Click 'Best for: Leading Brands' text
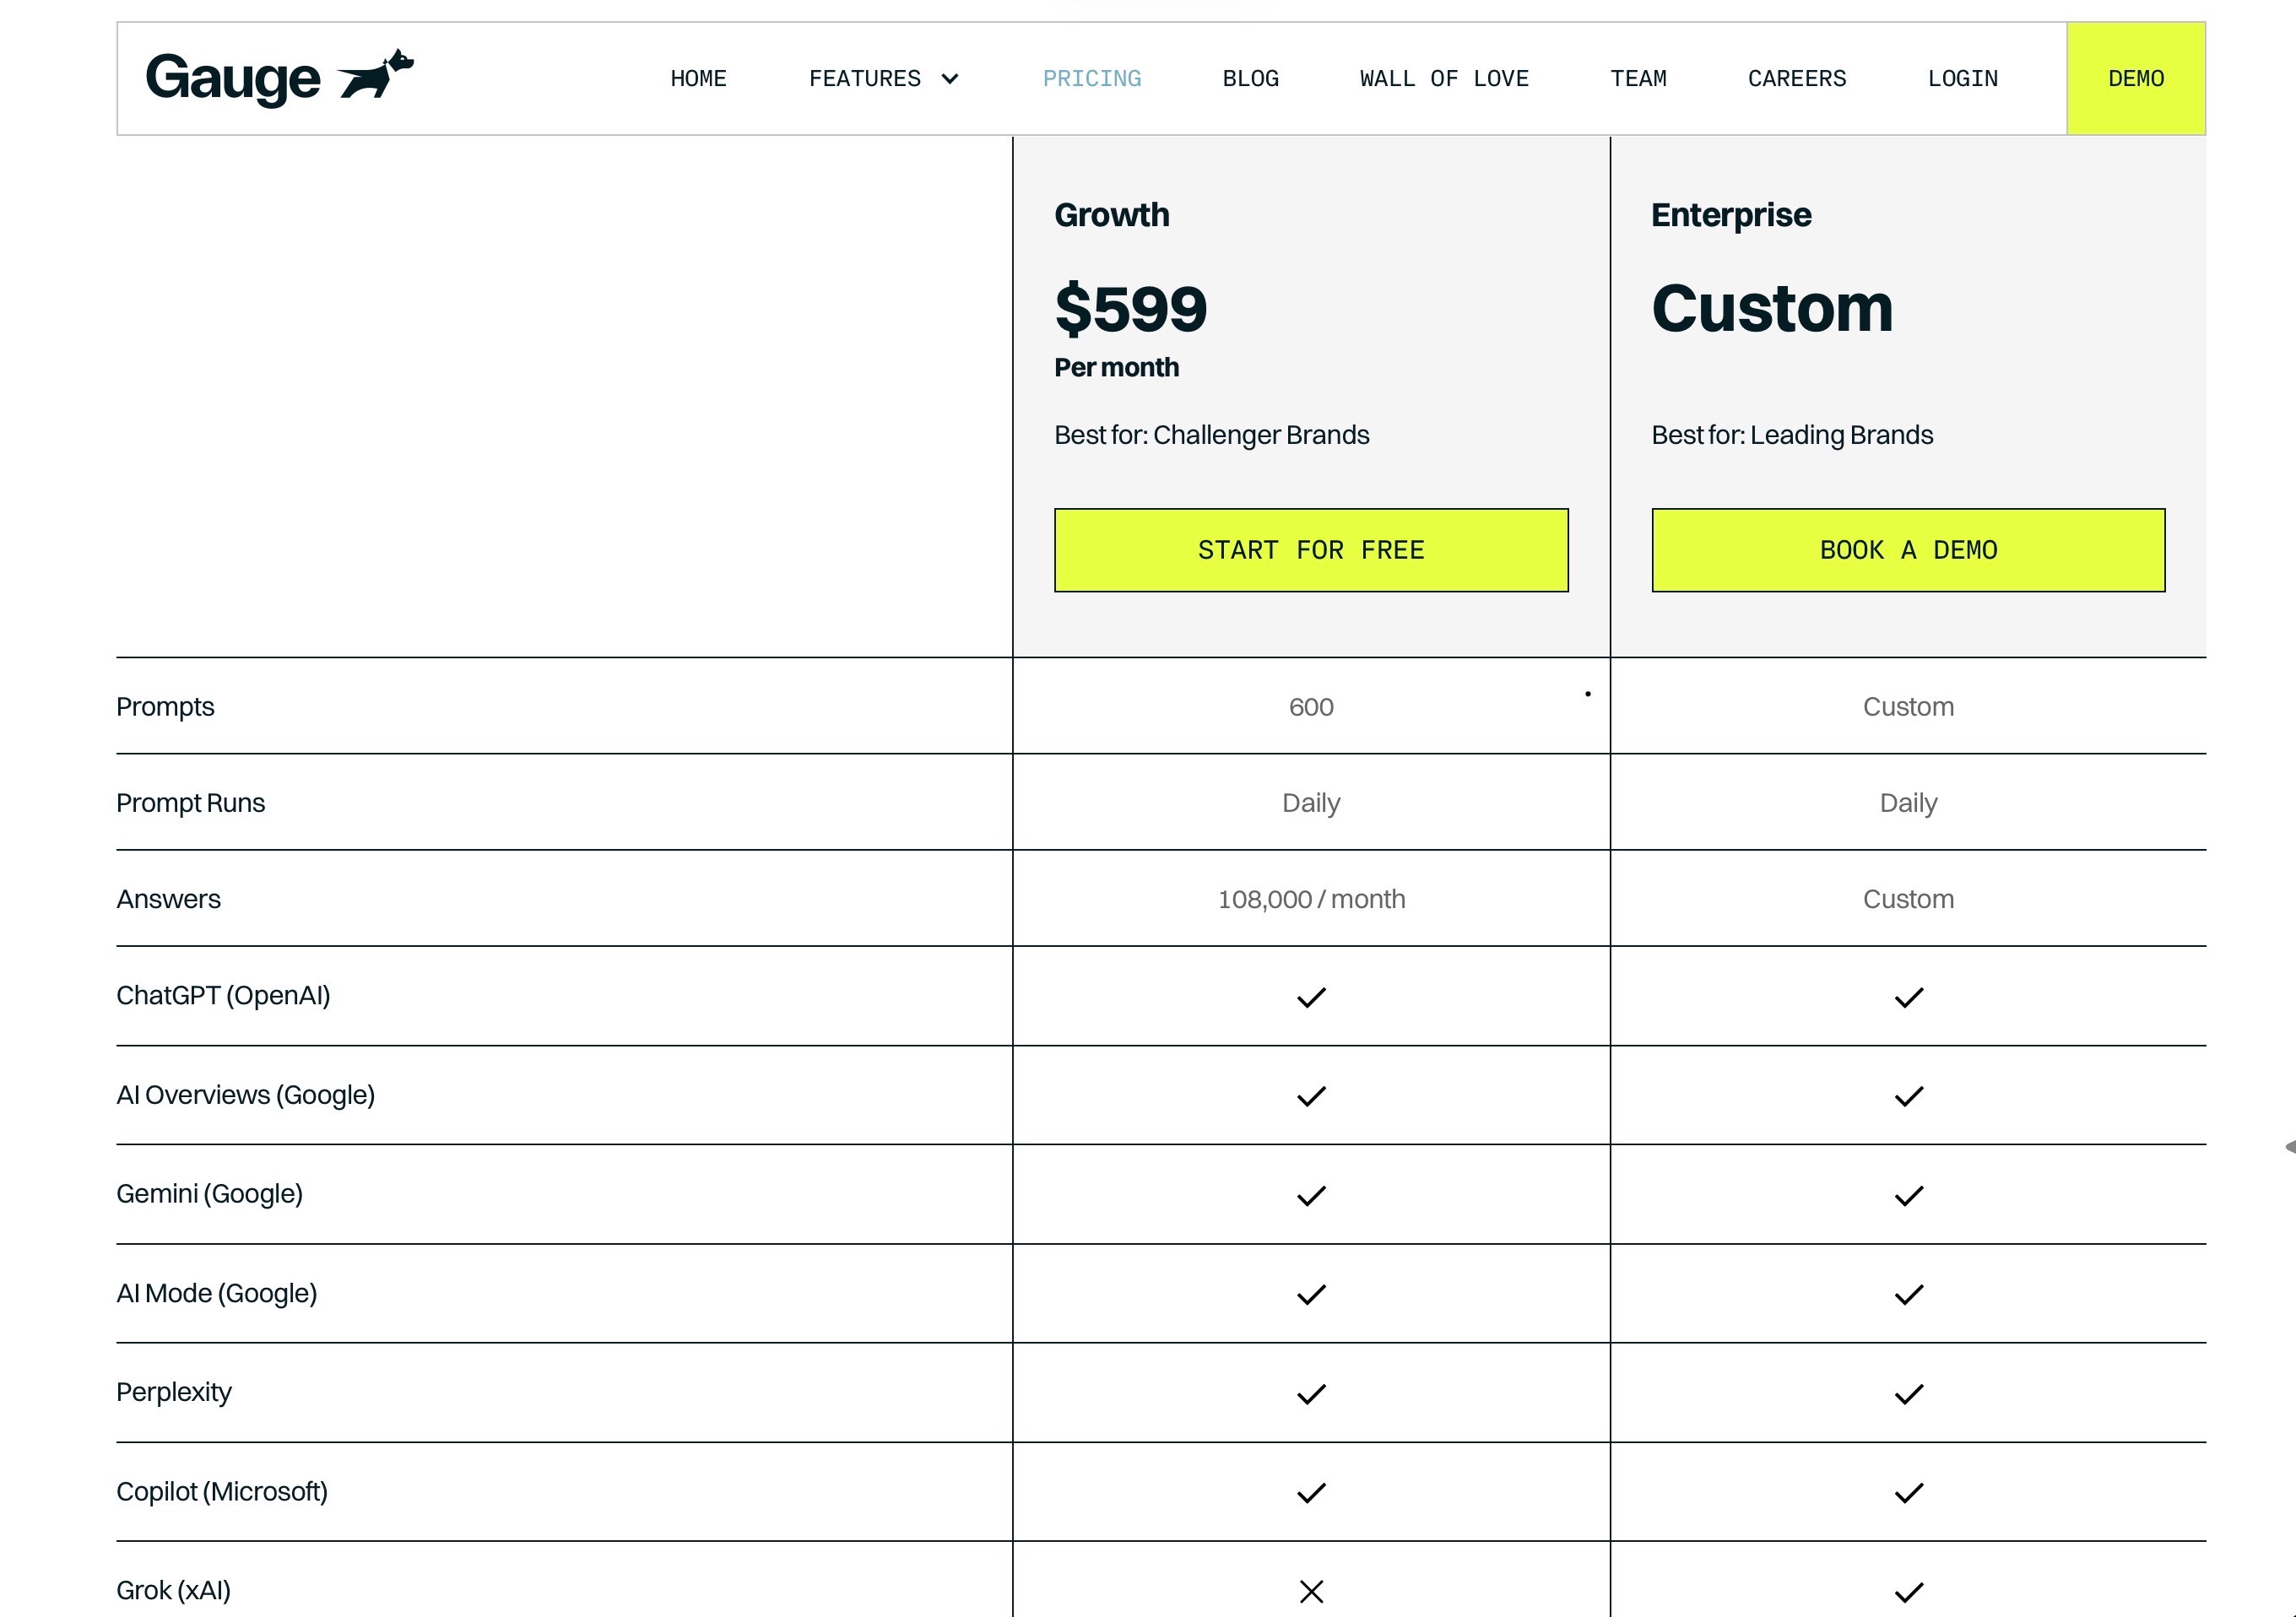Image resolution: width=2296 pixels, height=1617 pixels. coord(1791,435)
